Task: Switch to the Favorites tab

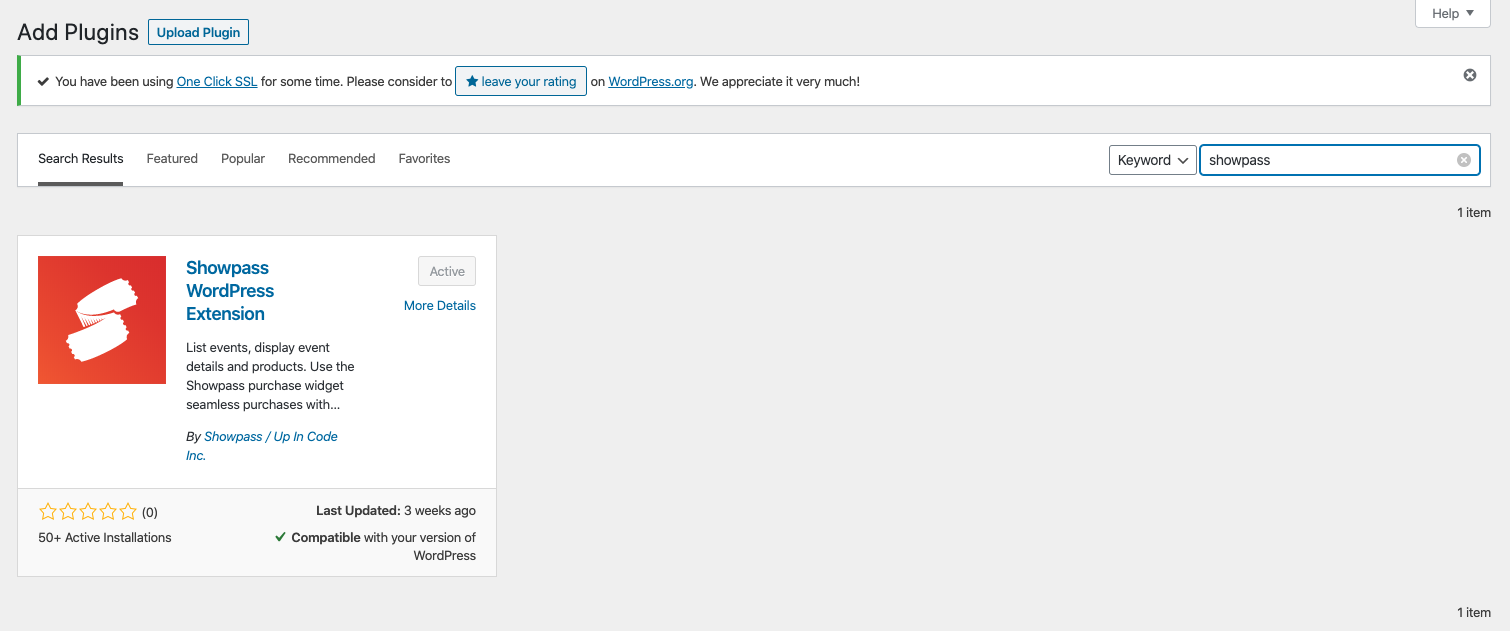Action: click(424, 159)
